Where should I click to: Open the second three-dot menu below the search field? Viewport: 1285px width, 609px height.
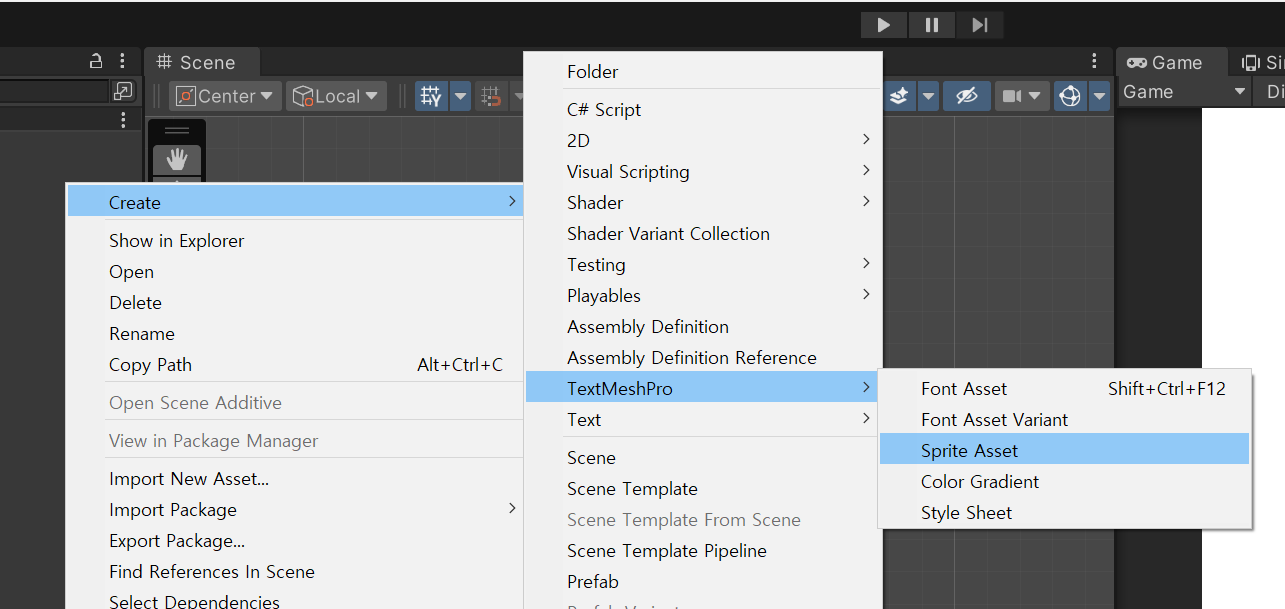tap(122, 120)
